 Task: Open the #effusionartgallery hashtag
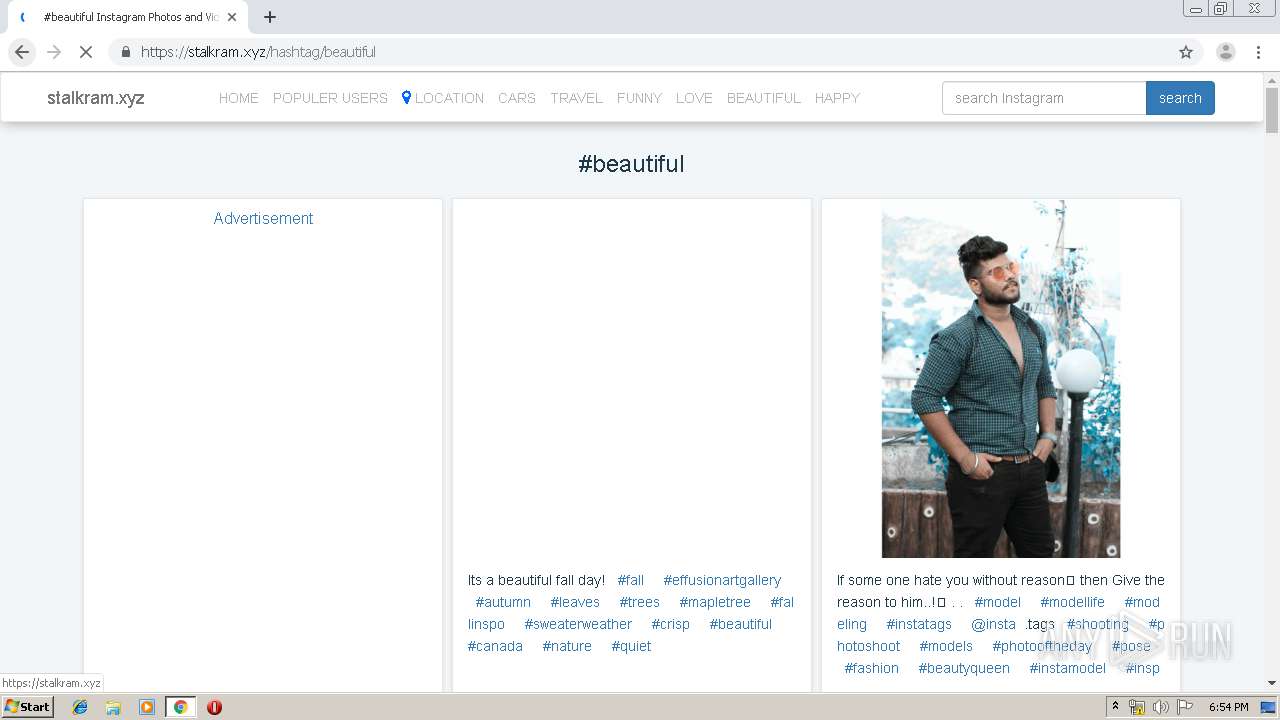[x=722, y=580]
